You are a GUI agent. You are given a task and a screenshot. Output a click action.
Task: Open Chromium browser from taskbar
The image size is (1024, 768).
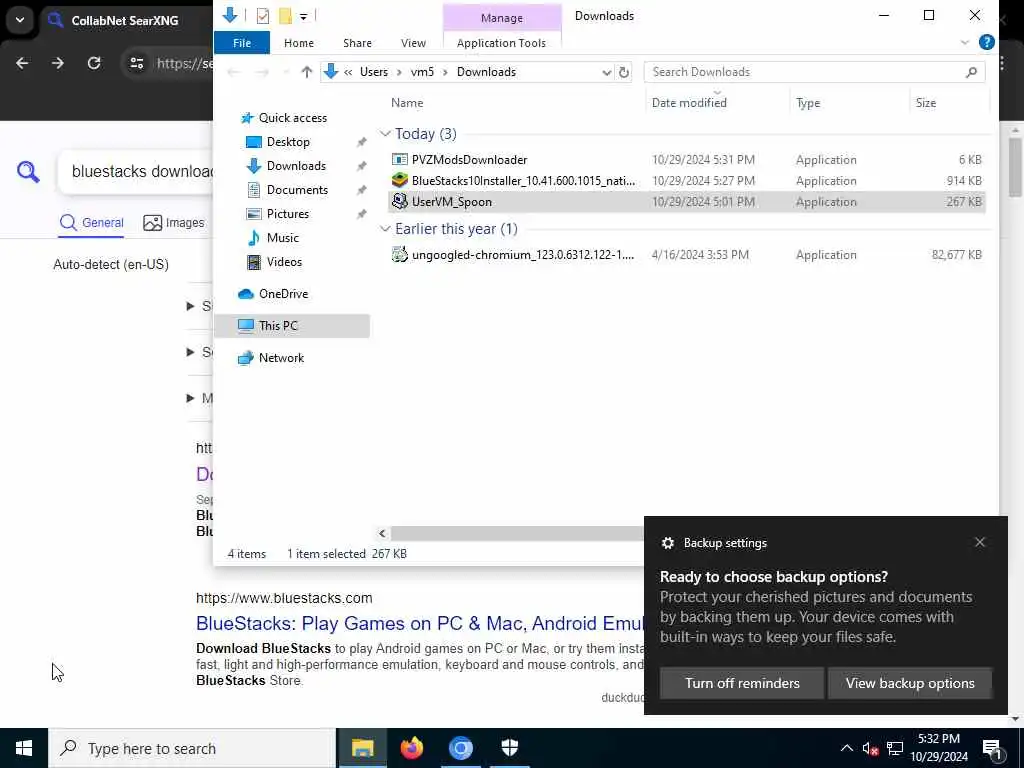(x=460, y=748)
